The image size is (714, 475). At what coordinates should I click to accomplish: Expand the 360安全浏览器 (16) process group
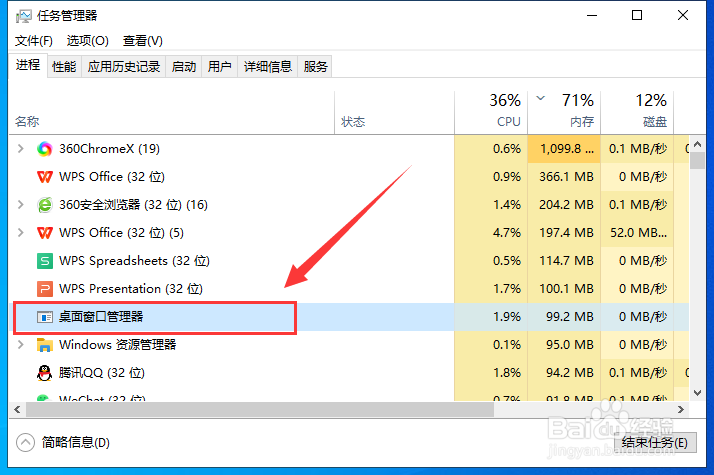[20, 205]
